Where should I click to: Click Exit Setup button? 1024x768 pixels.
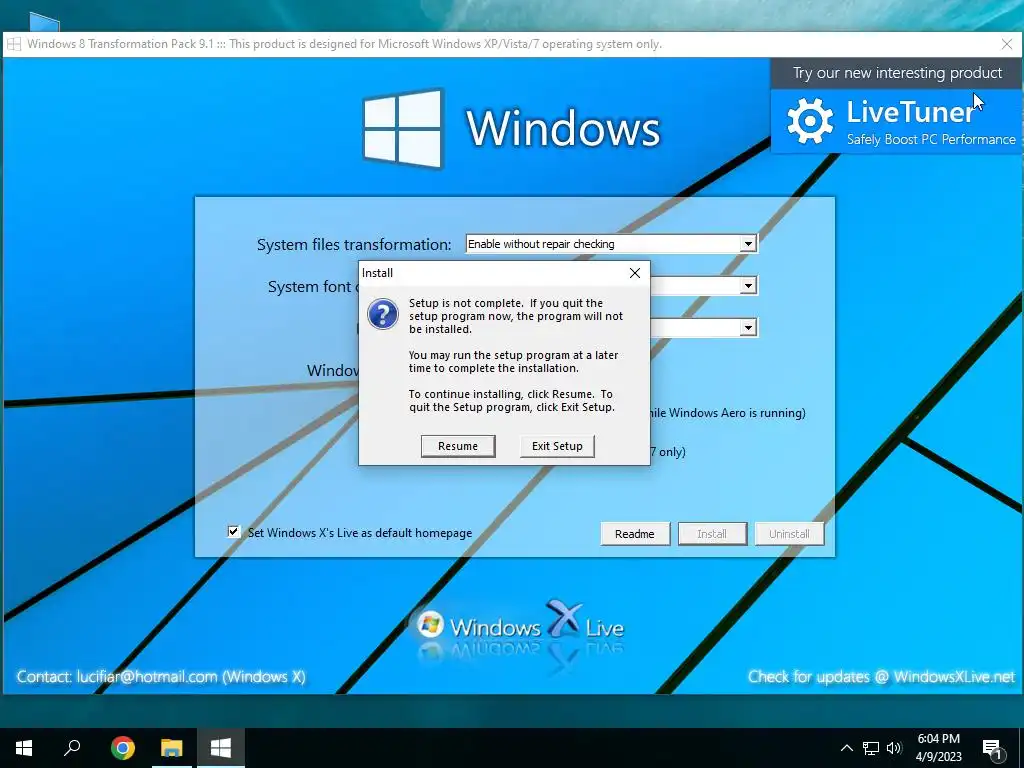coord(557,446)
